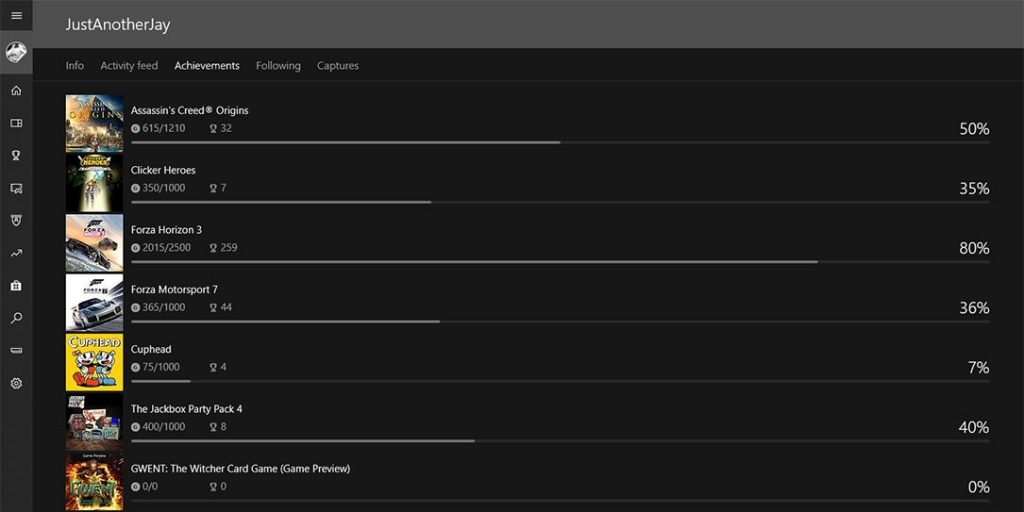
Task: Click the Assassin's Creed® Origins title
Action: (x=189, y=110)
